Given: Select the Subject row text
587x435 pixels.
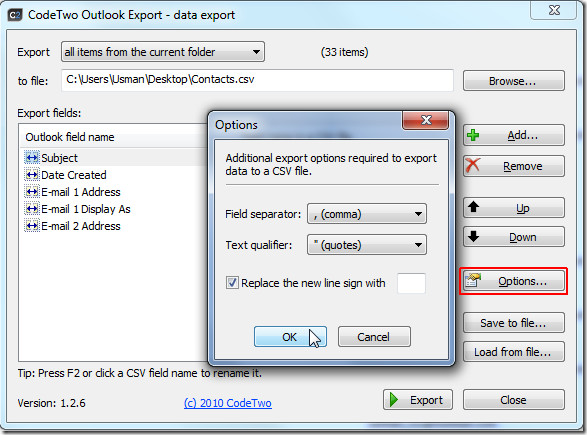Looking at the screenshot, I should click(x=59, y=158).
